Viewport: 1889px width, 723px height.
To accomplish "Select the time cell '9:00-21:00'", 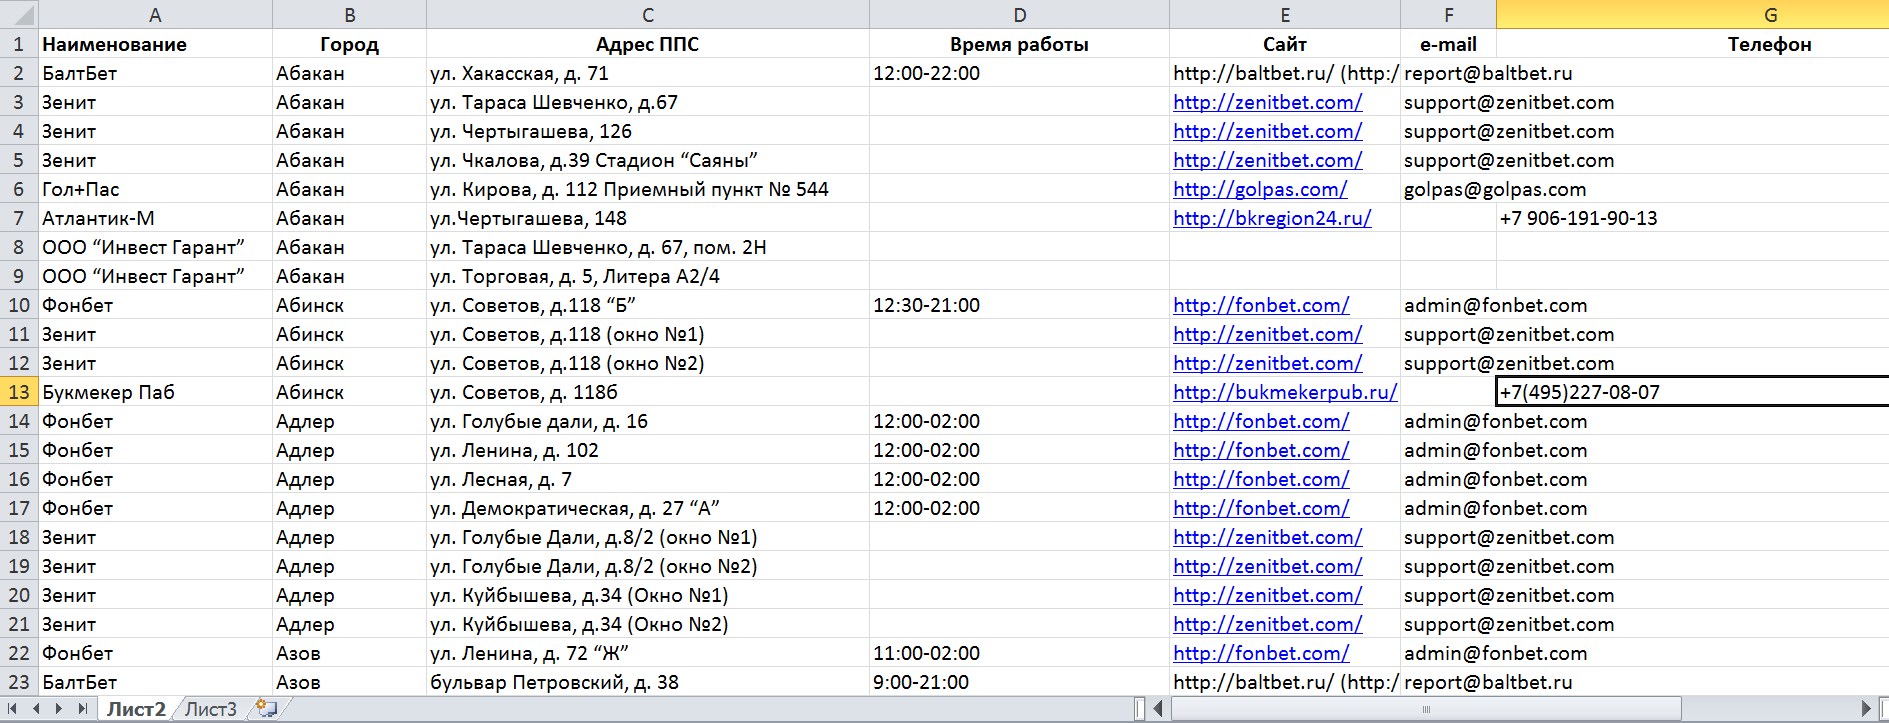I will [1019, 682].
